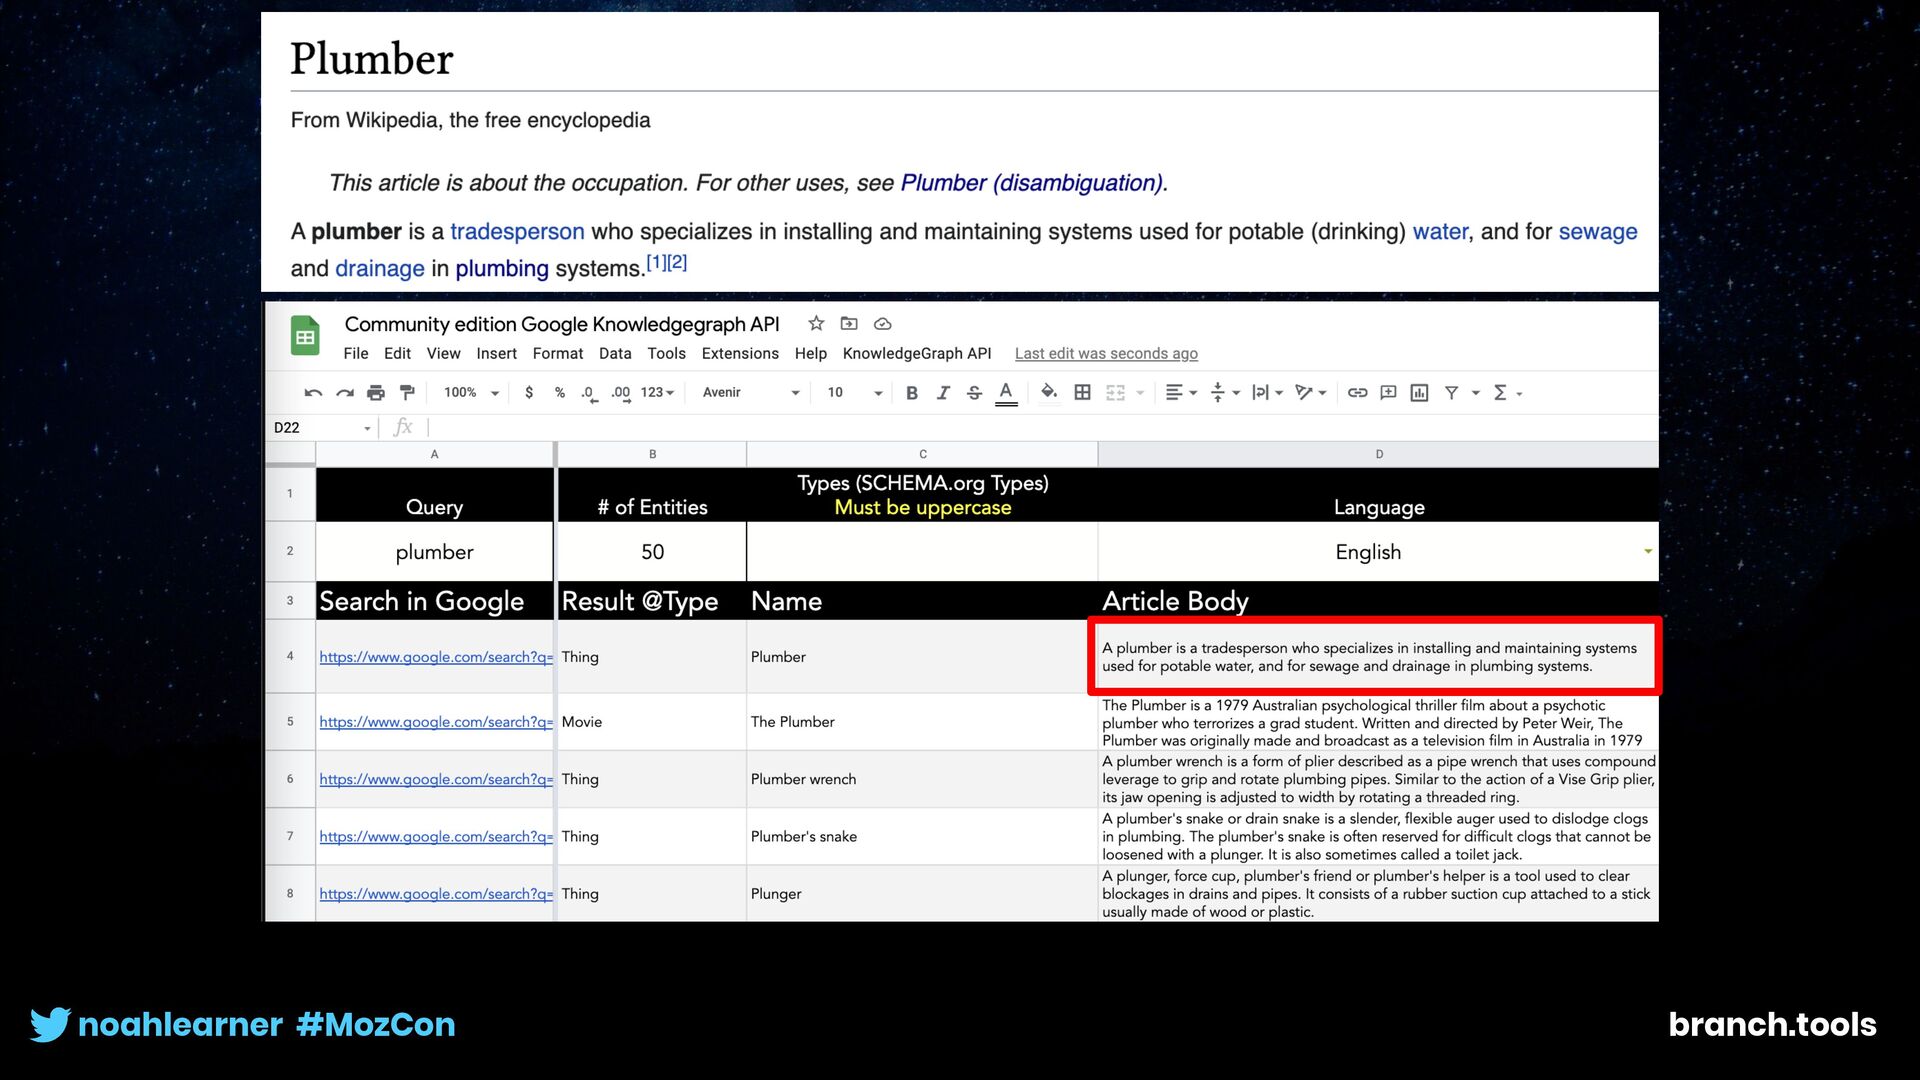Open text rotation dropdown
Viewport: 1920px width, 1080px height.
(x=1310, y=393)
